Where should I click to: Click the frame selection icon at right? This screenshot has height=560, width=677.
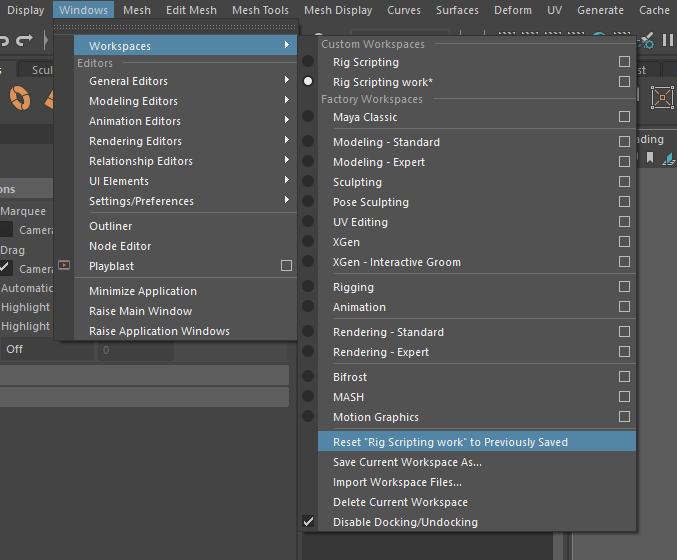tap(662, 97)
